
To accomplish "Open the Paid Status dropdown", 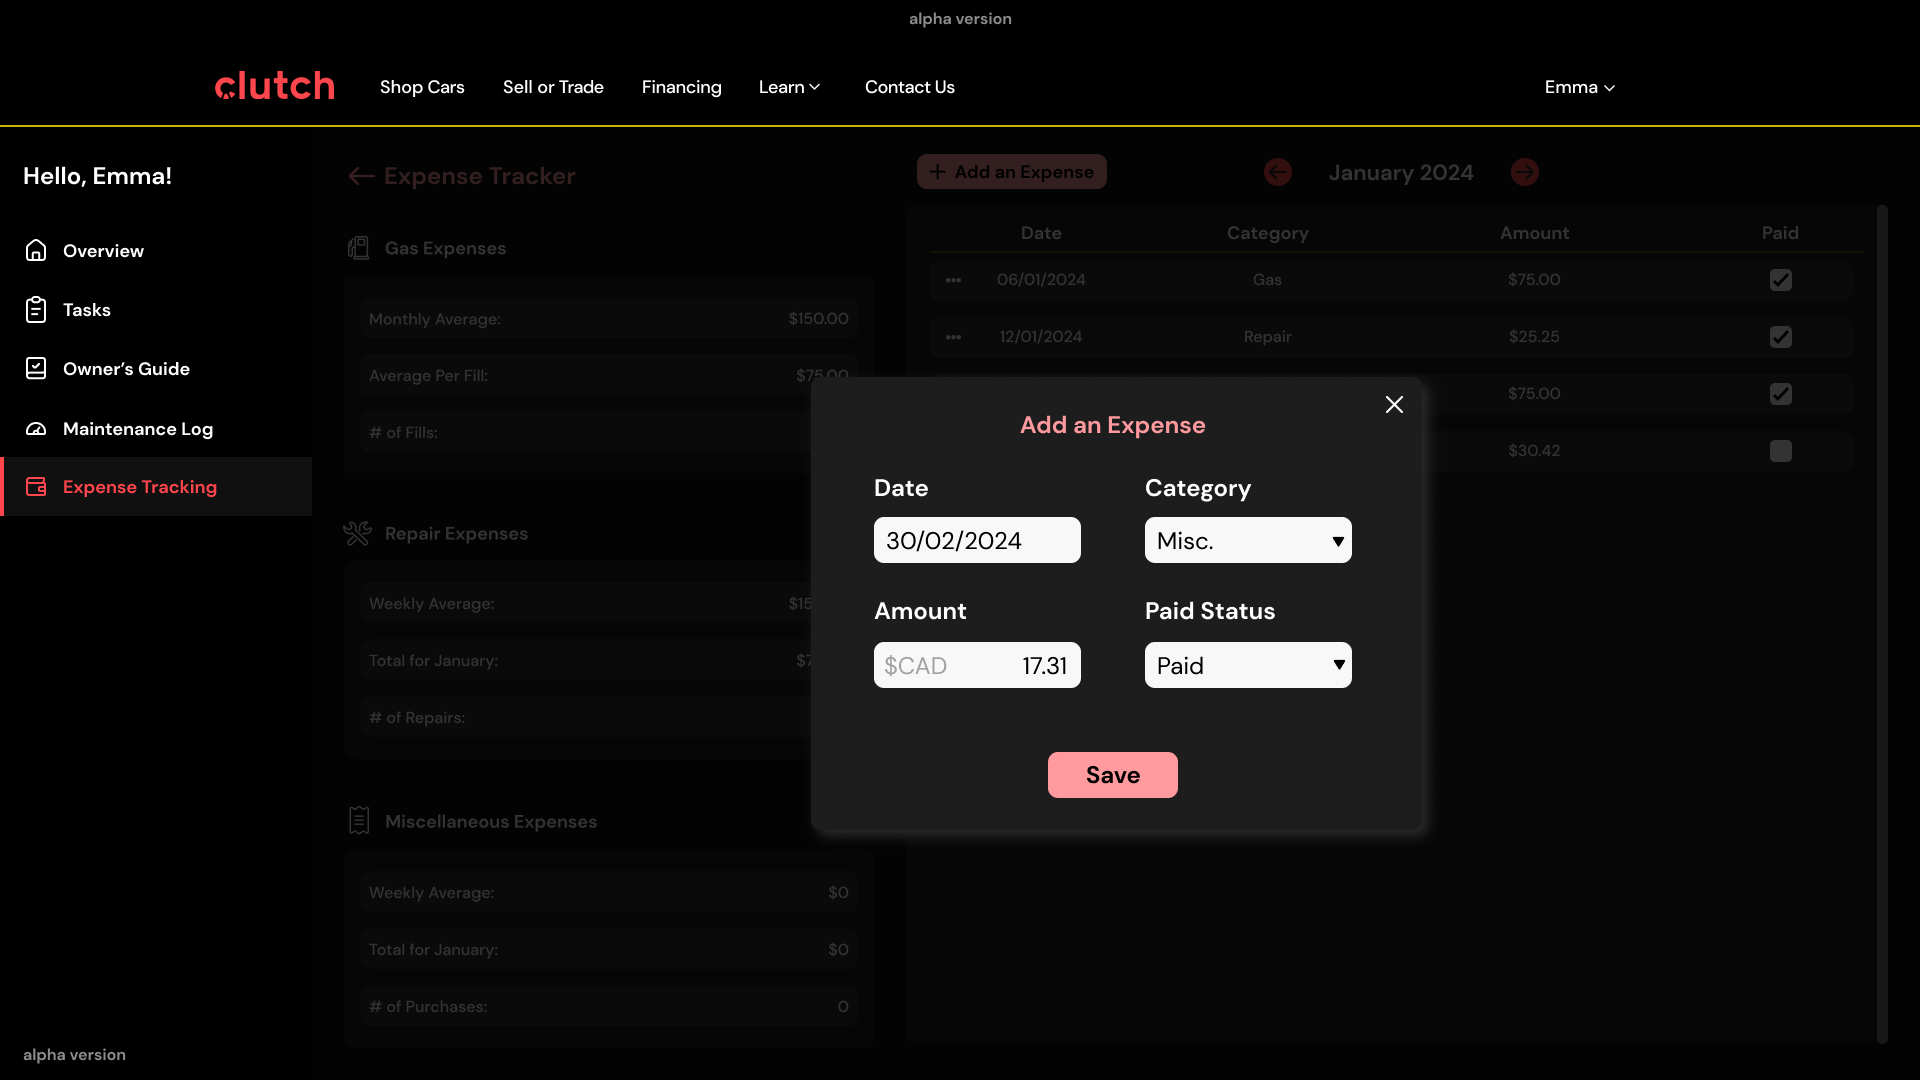I will (x=1247, y=665).
